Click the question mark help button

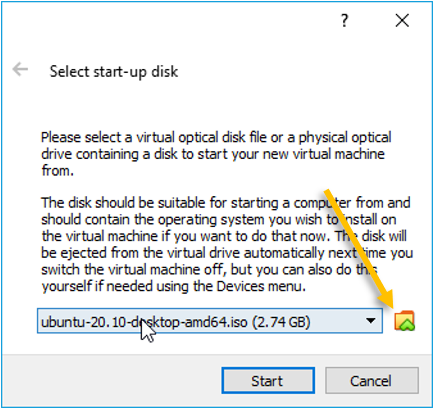click(x=345, y=21)
